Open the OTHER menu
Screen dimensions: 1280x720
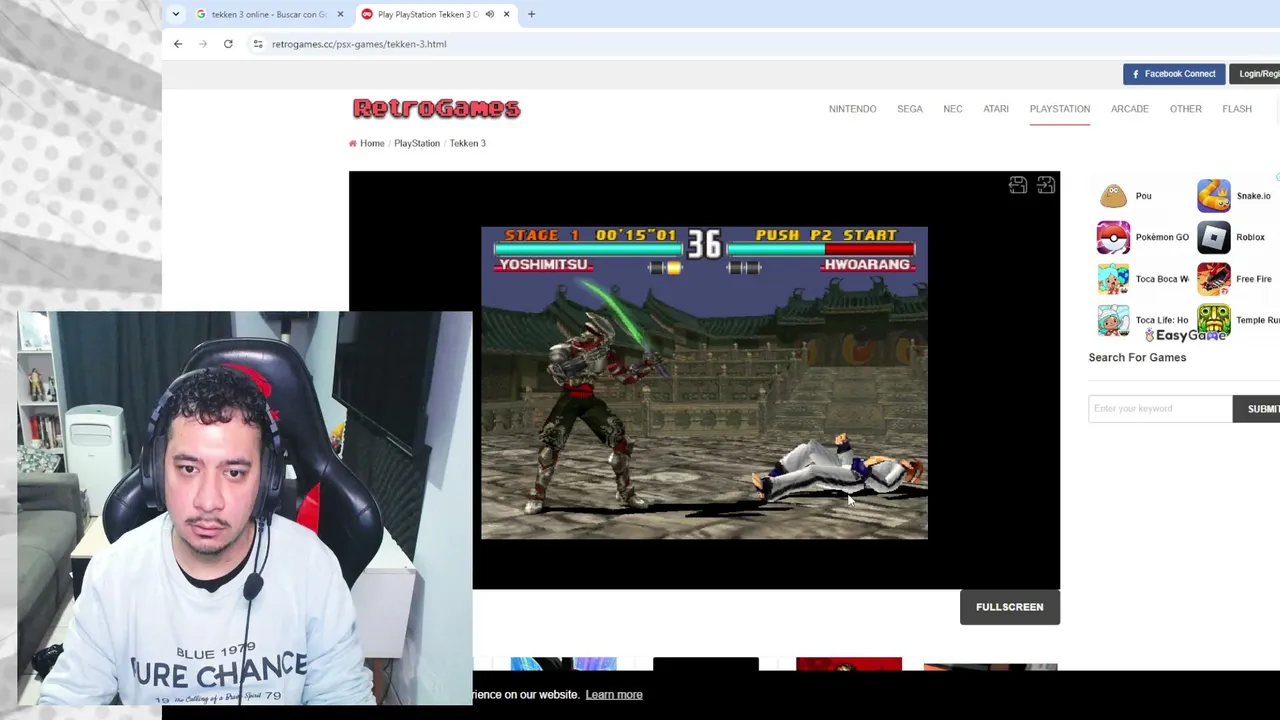[1186, 109]
